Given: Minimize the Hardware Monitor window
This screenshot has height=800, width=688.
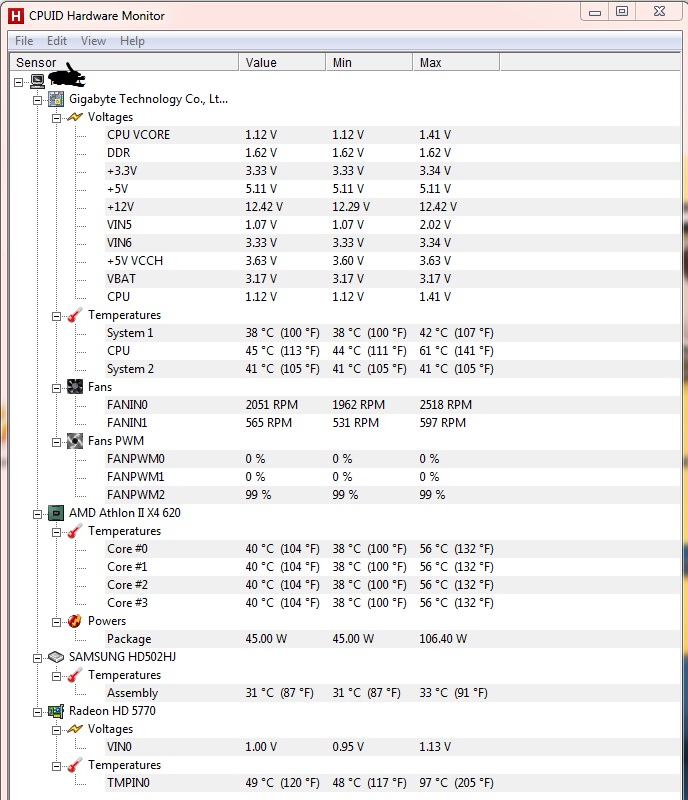Looking at the screenshot, I should point(595,12).
